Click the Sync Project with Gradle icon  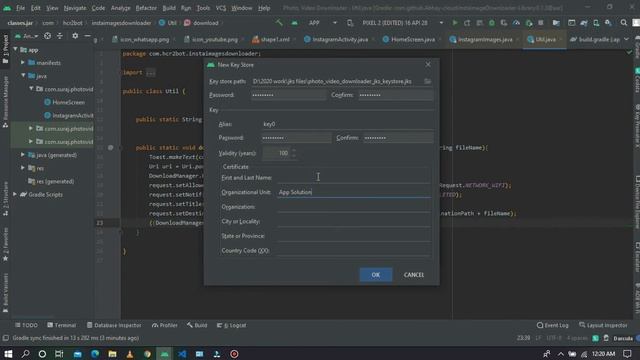tap(584, 23)
